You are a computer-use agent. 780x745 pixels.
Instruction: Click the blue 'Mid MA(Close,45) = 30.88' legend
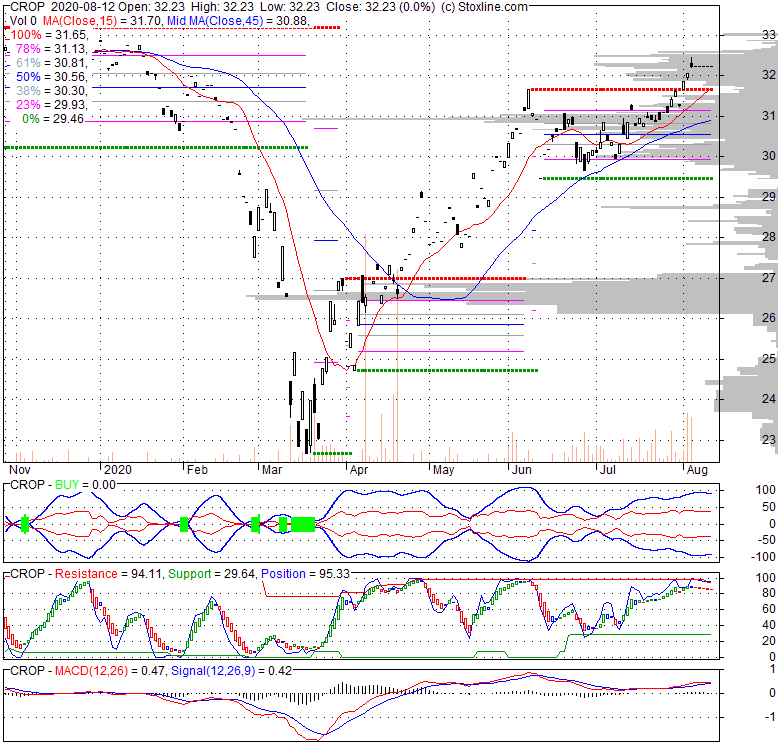(x=238, y=21)
